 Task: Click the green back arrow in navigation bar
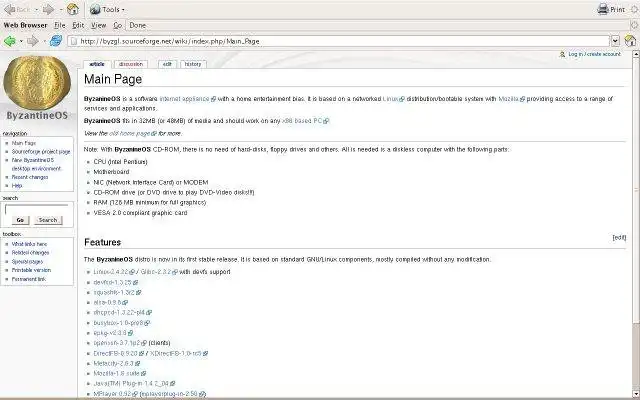(x=10, y=41)
